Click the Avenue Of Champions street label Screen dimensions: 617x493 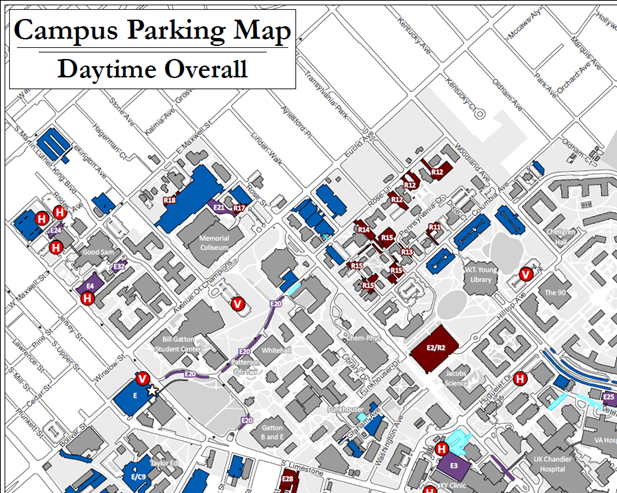(x=205, y=287)
